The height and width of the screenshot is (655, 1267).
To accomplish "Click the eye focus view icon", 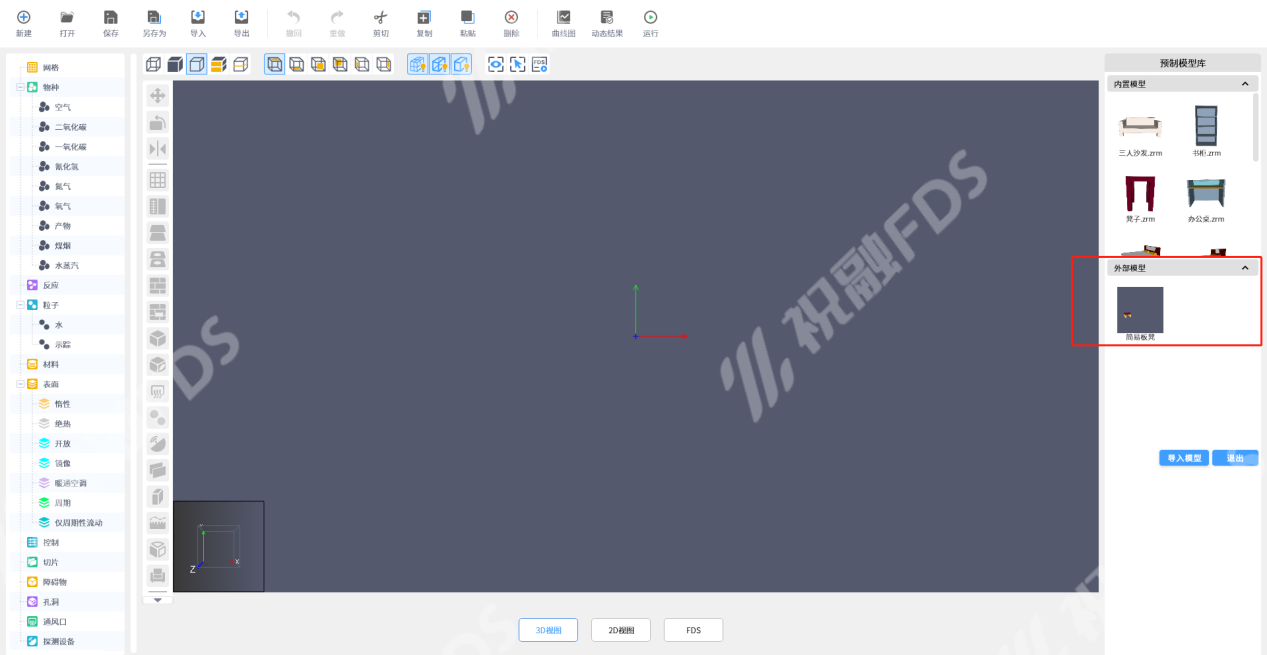I will pos(495,64).
